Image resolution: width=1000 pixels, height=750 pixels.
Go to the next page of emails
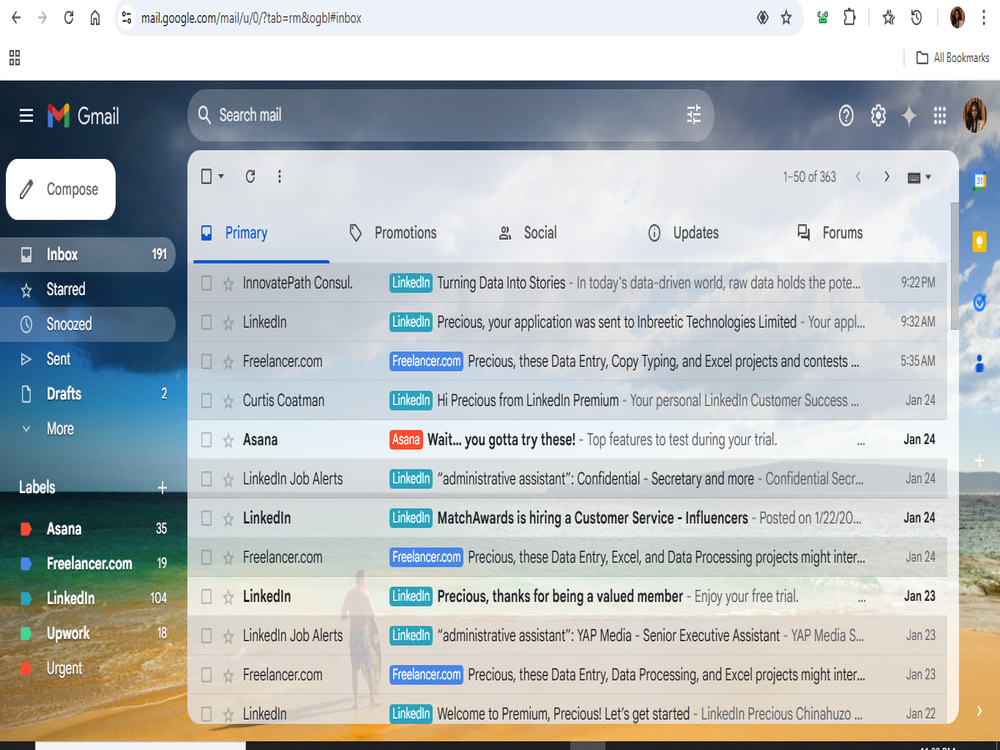pyautogui.click(x=886, y=177)
